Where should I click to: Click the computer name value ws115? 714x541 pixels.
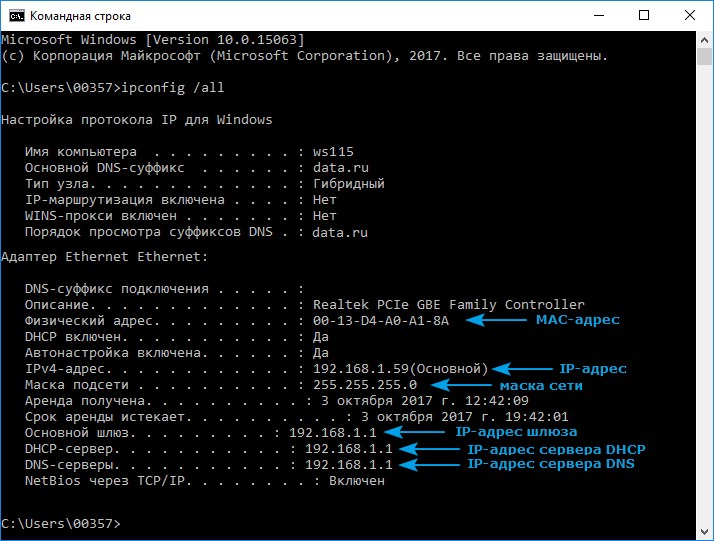click(333, 152)
